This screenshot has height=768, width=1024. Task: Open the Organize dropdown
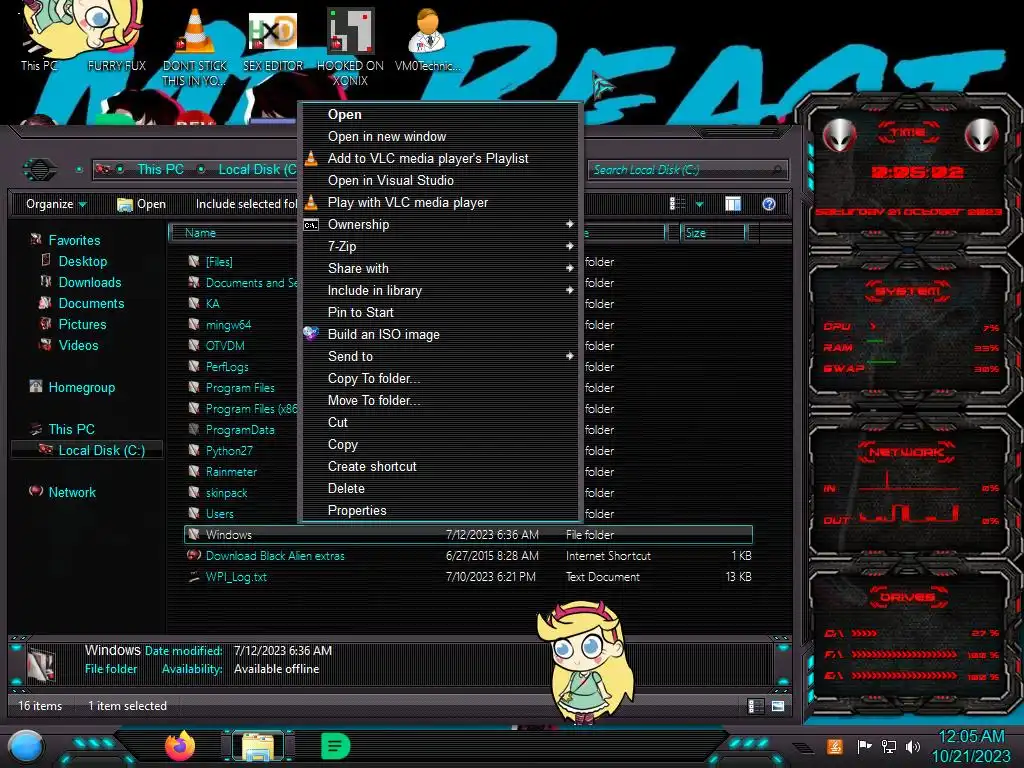click(x=56, y=204)
